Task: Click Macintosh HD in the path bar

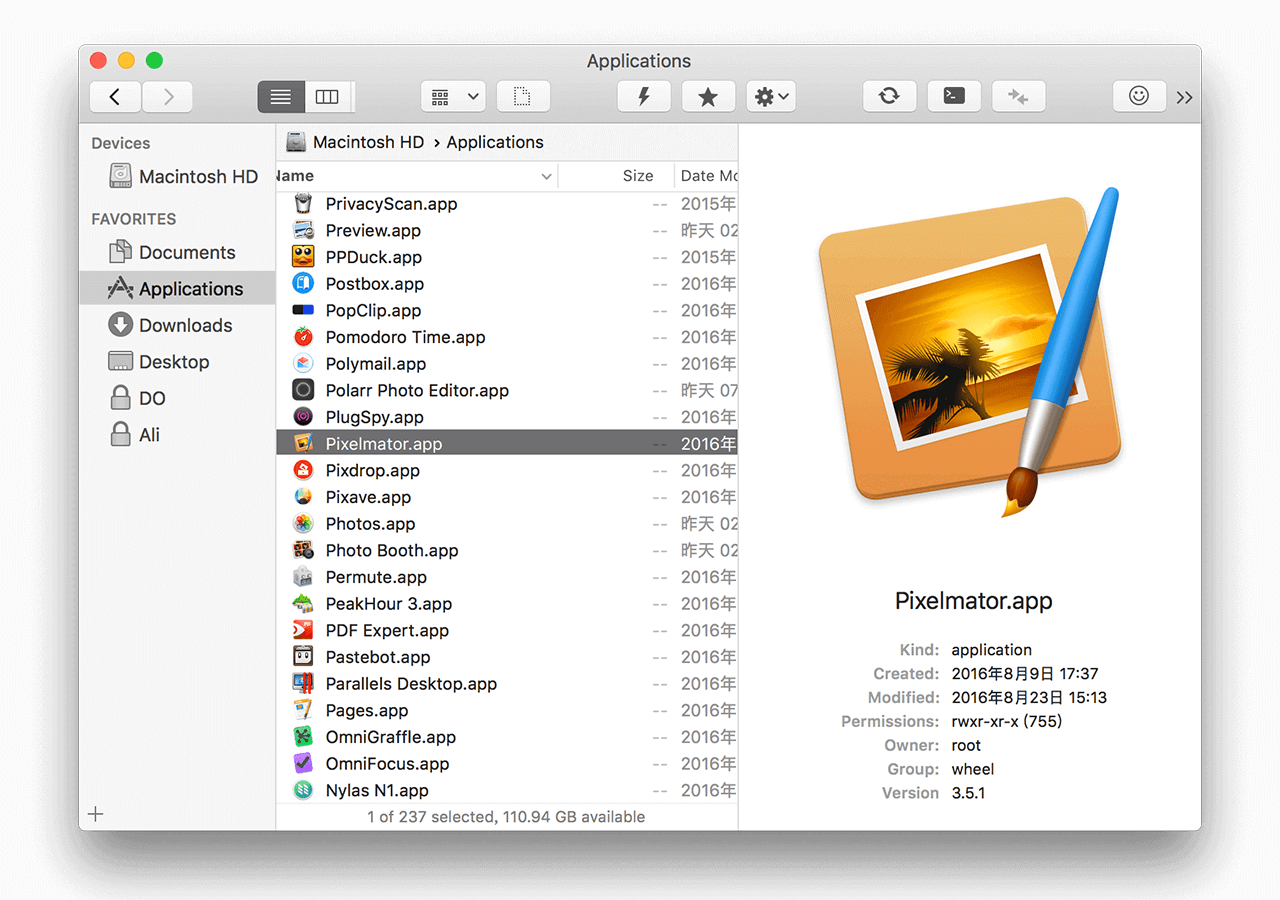Action: tap(367, 142)
